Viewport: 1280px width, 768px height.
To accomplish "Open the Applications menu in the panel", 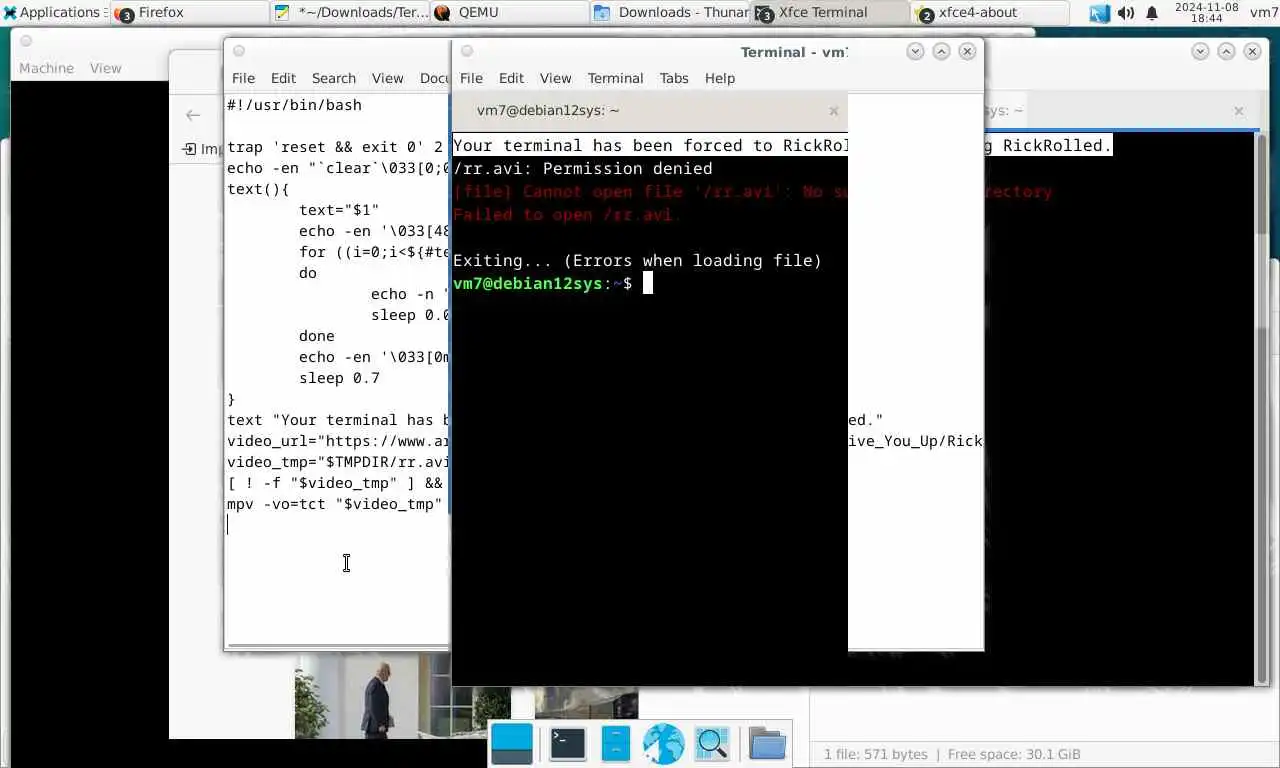I will click(54, 12).
